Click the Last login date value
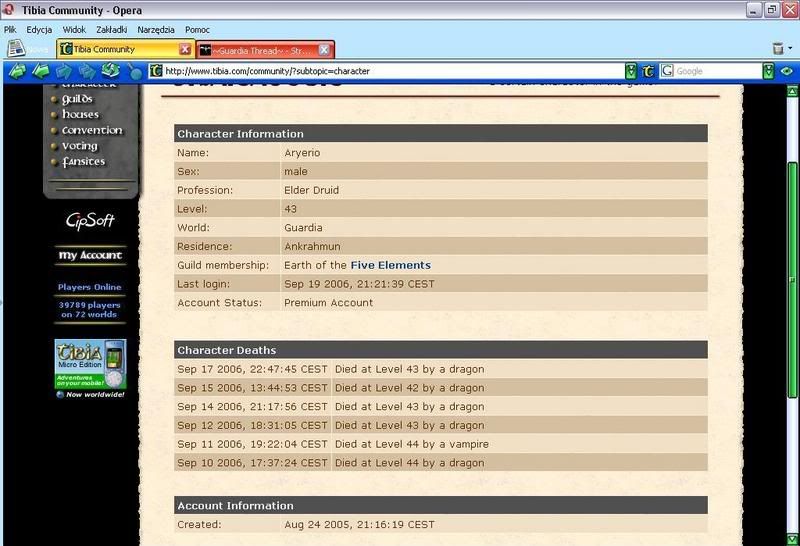The width and height of the screenshot is (800, 546). tap(359, 284)
